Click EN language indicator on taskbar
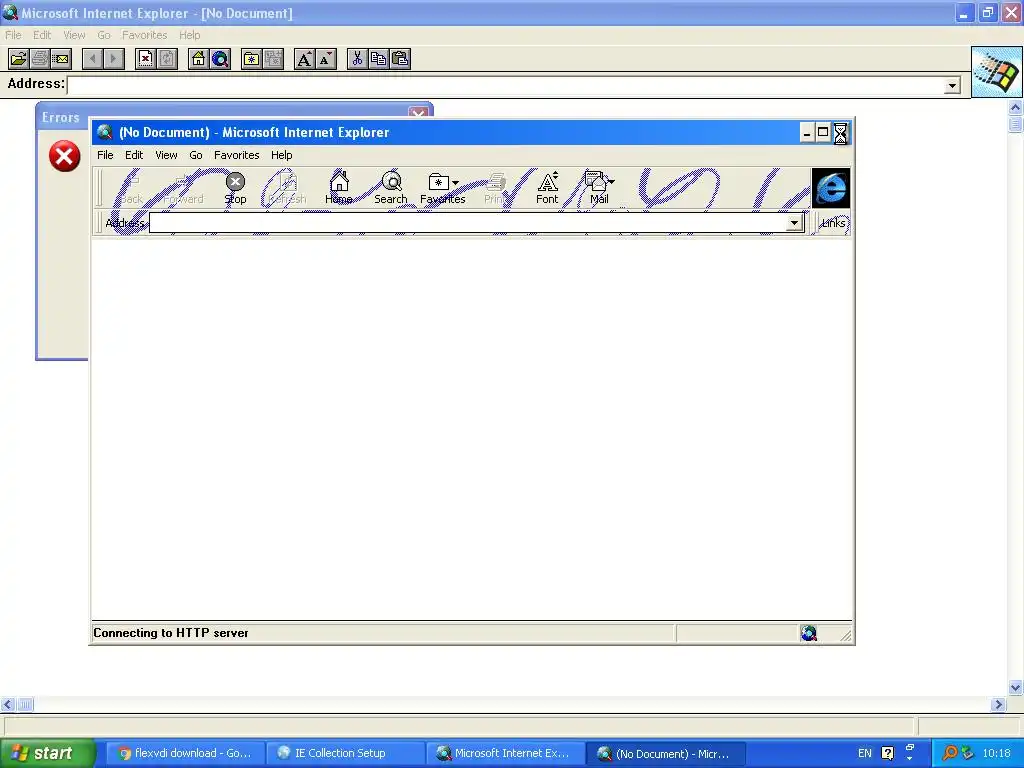The image size is (1024, 768). point(865,753)
